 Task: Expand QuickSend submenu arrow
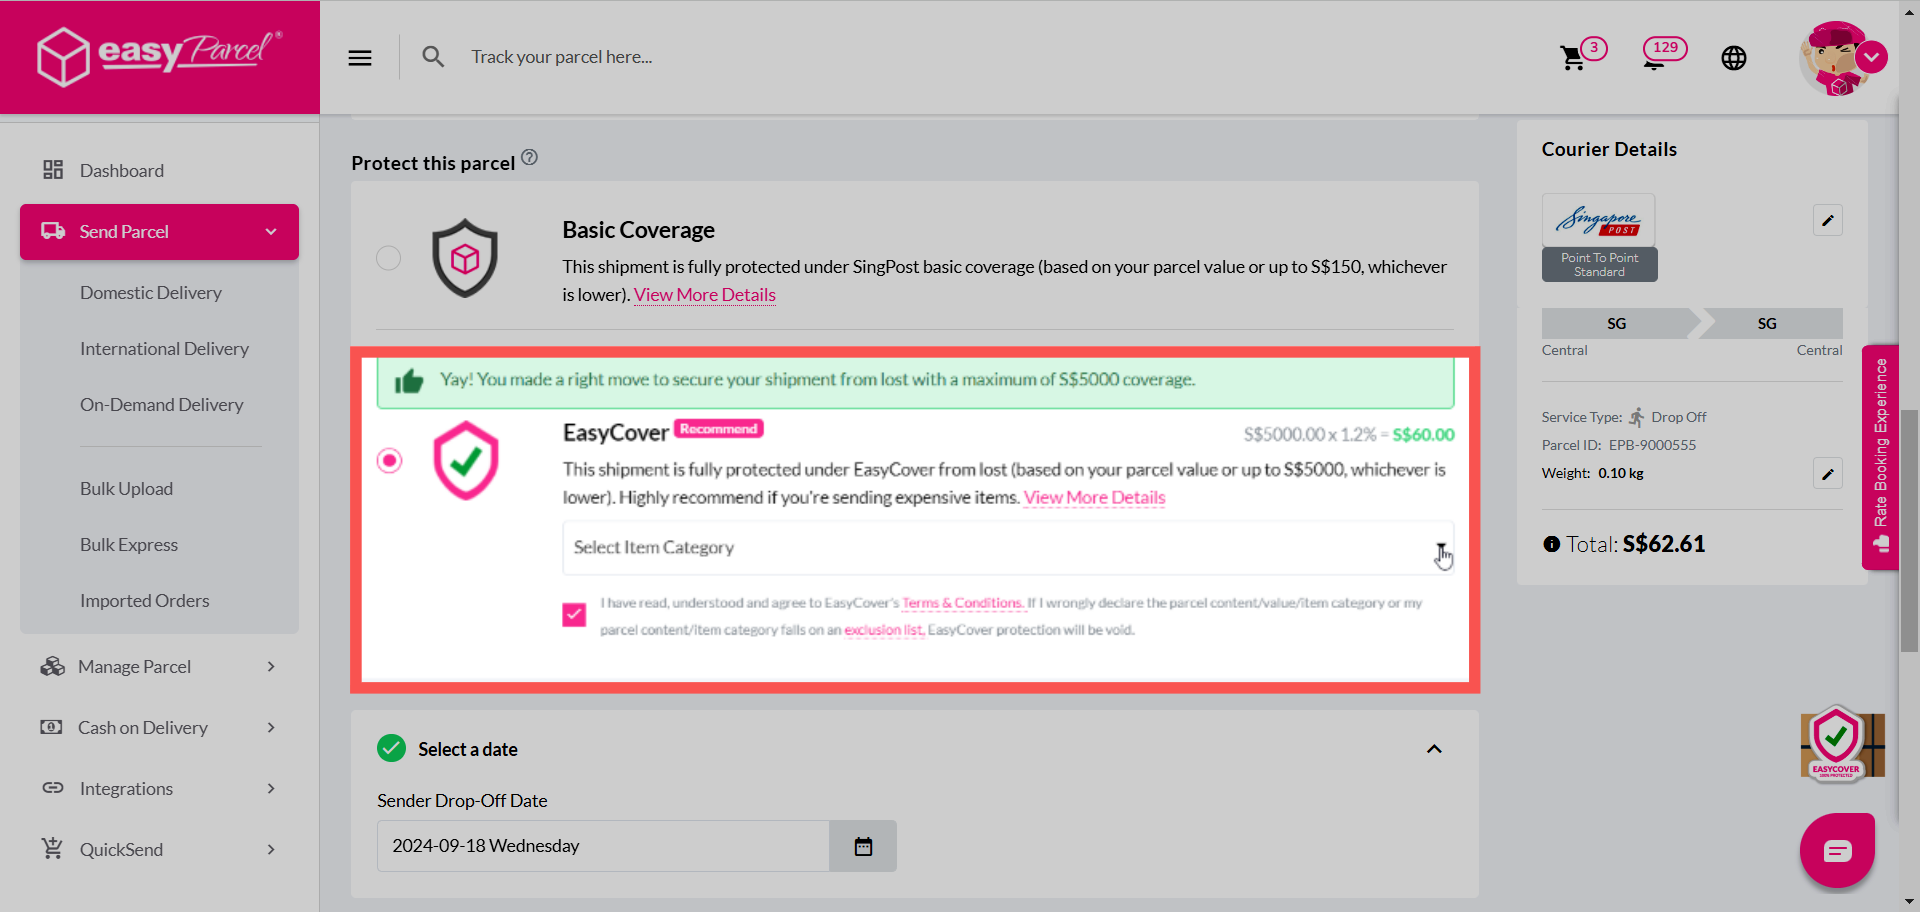pos(271,850)
